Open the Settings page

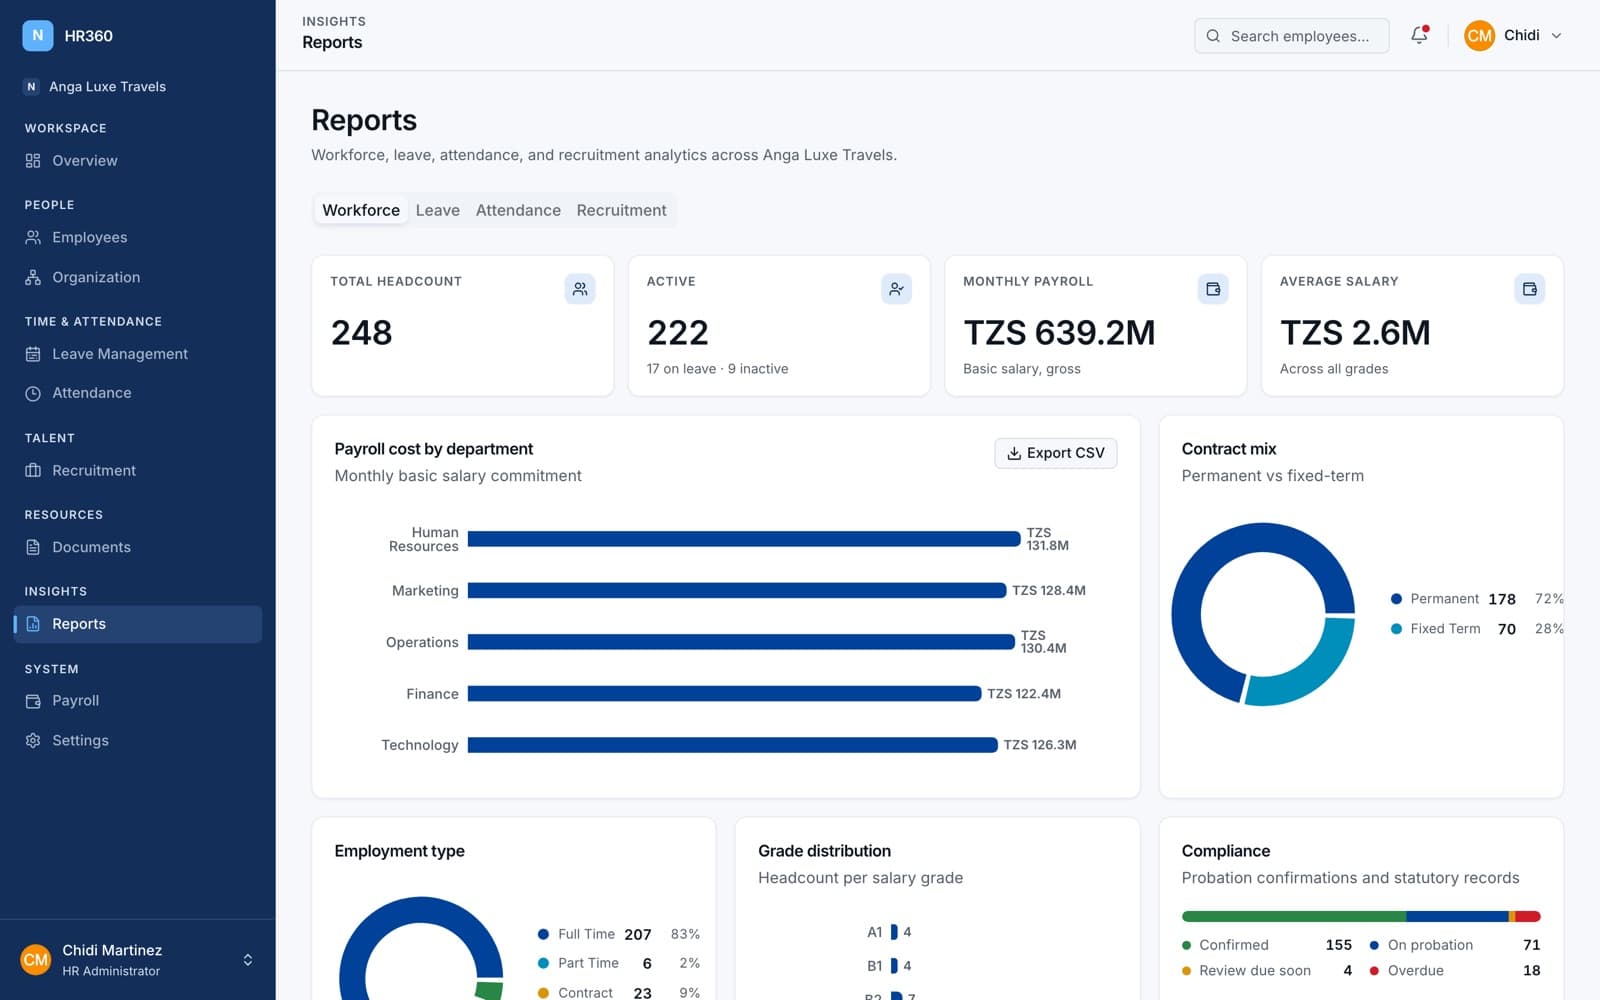(138, 740)
